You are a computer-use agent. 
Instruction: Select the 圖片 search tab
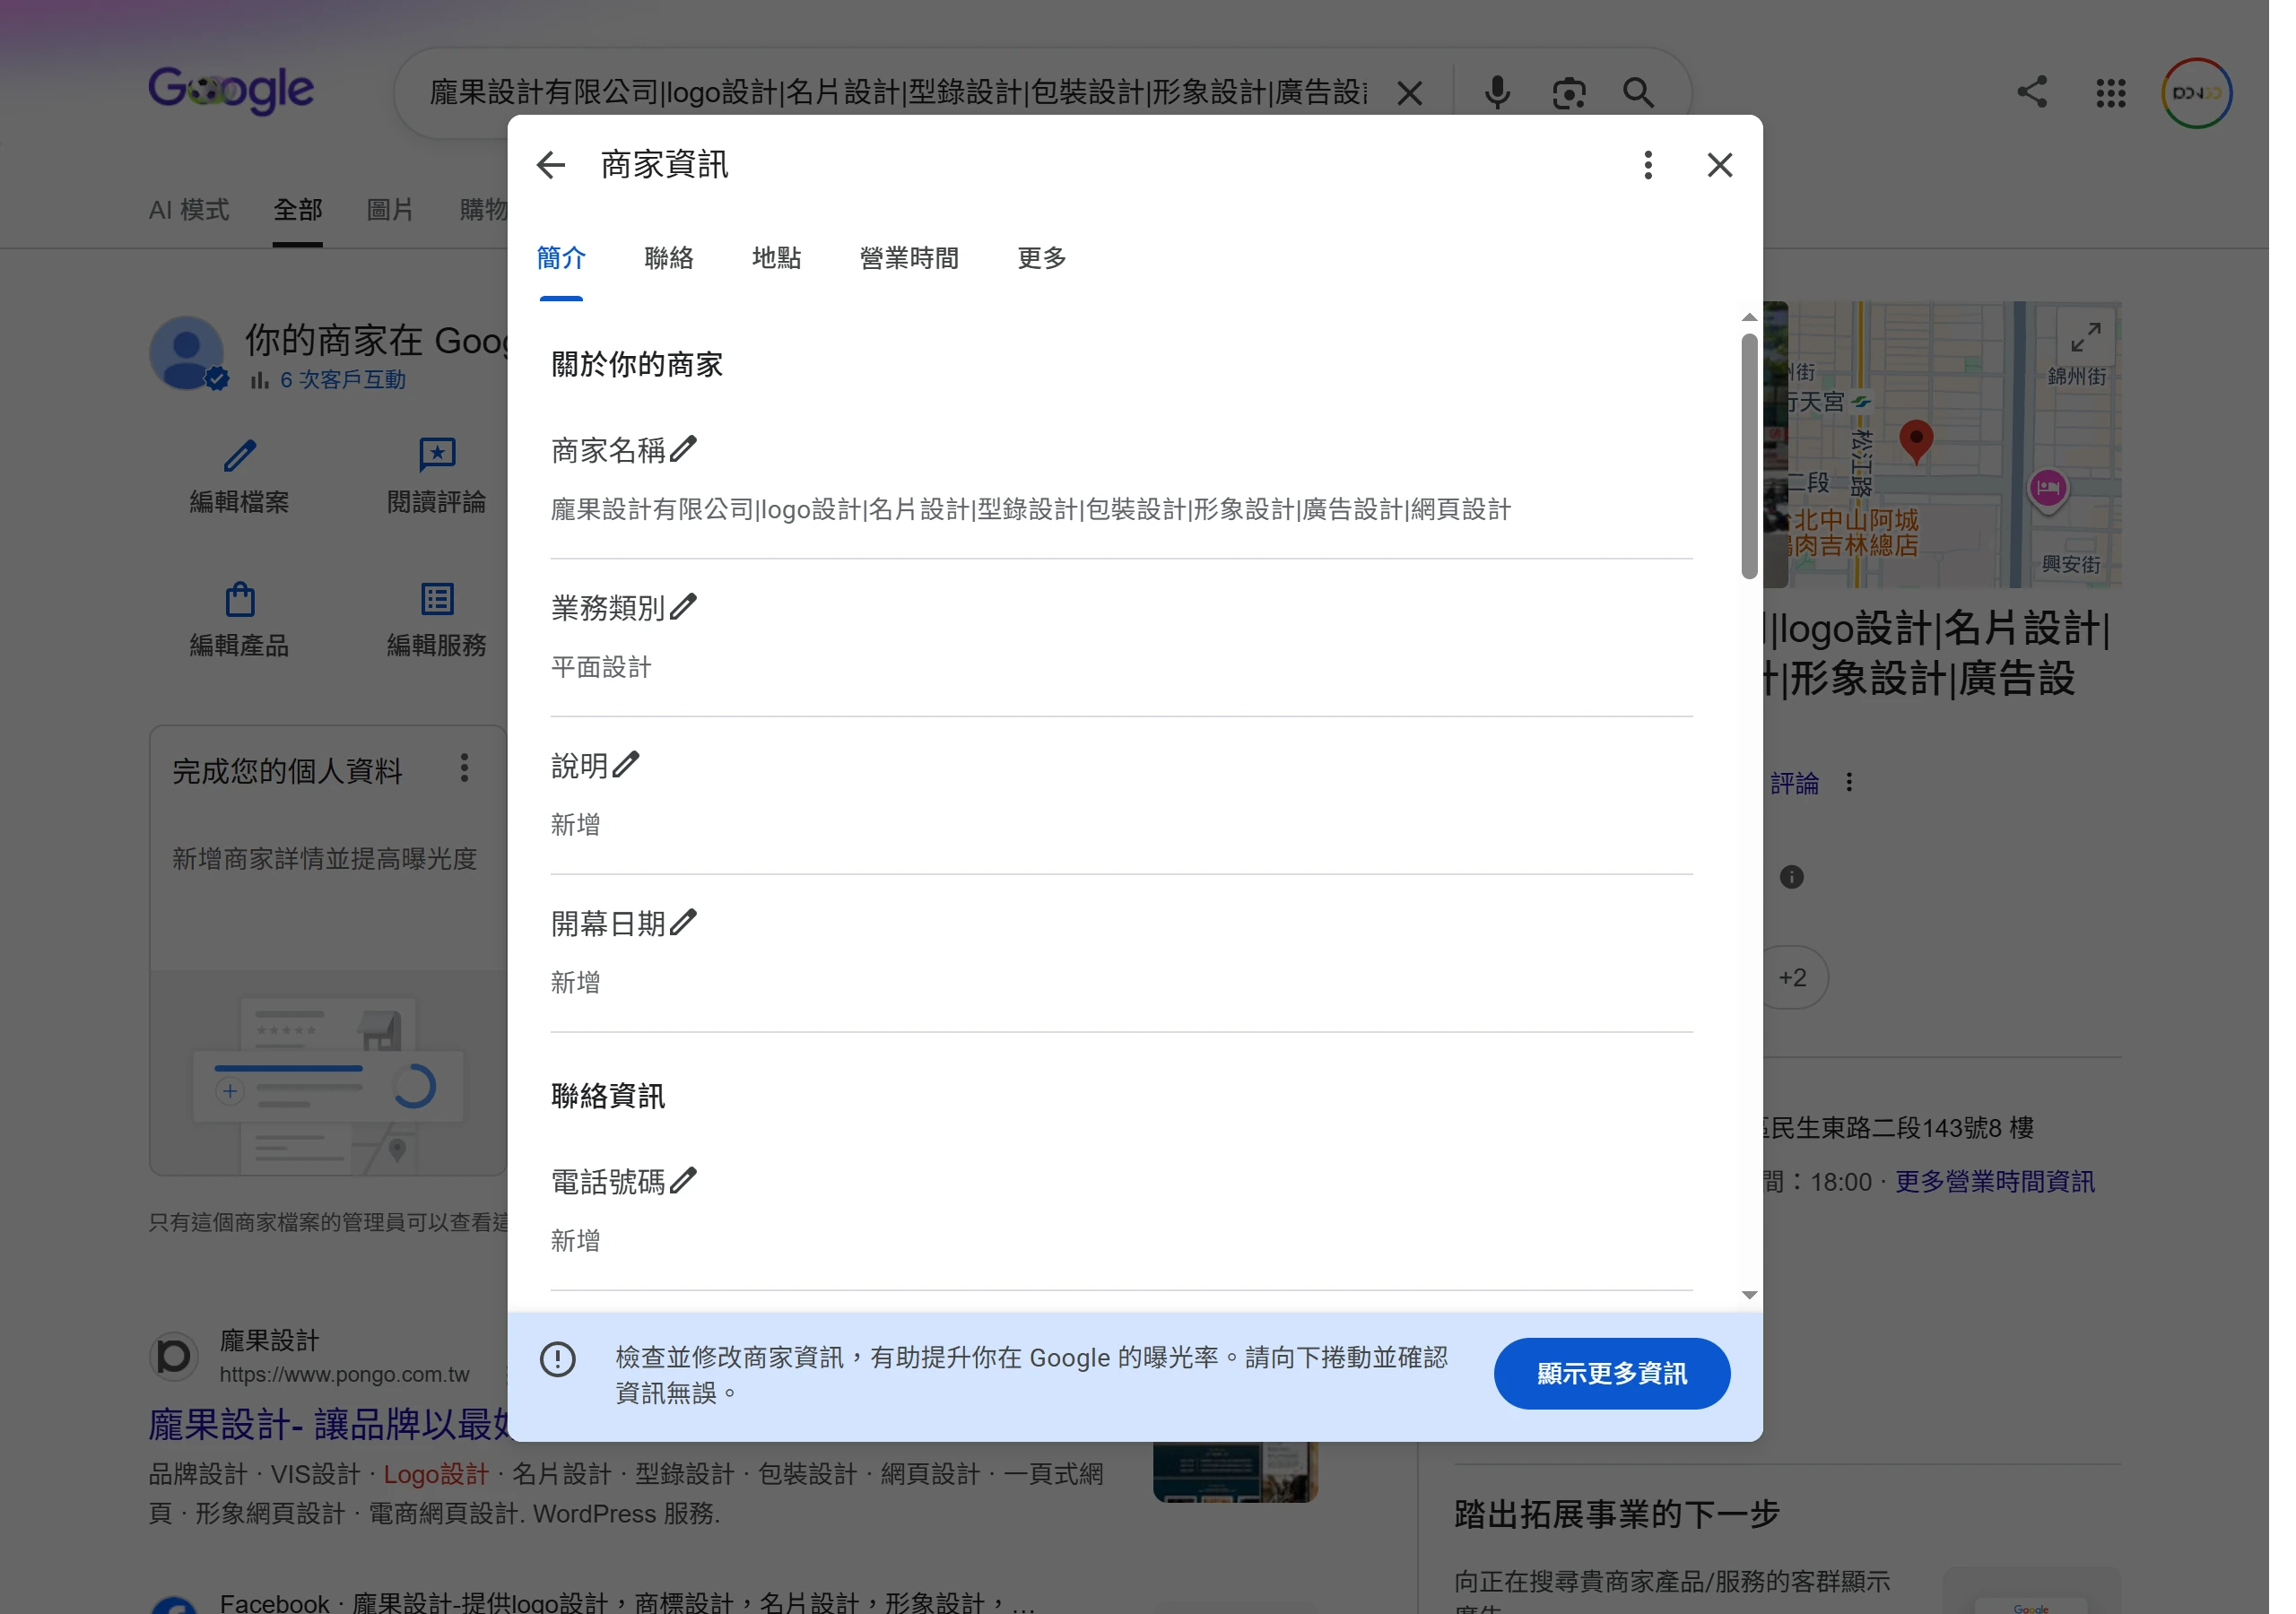coord(394,212)
